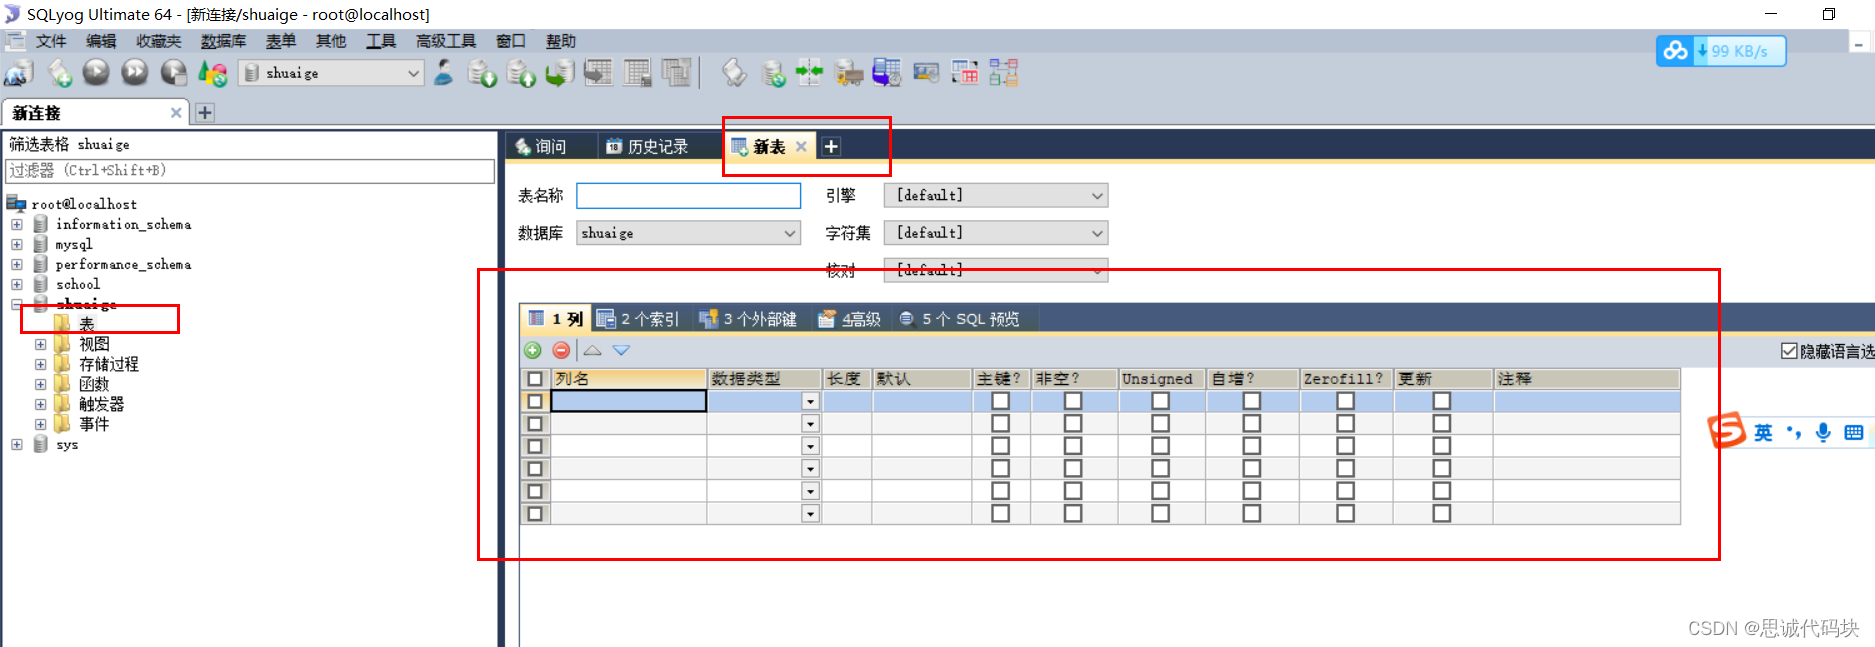Open the 数据库 menu
Viewport: 1875px width, 647px height.
pos(223,41)
